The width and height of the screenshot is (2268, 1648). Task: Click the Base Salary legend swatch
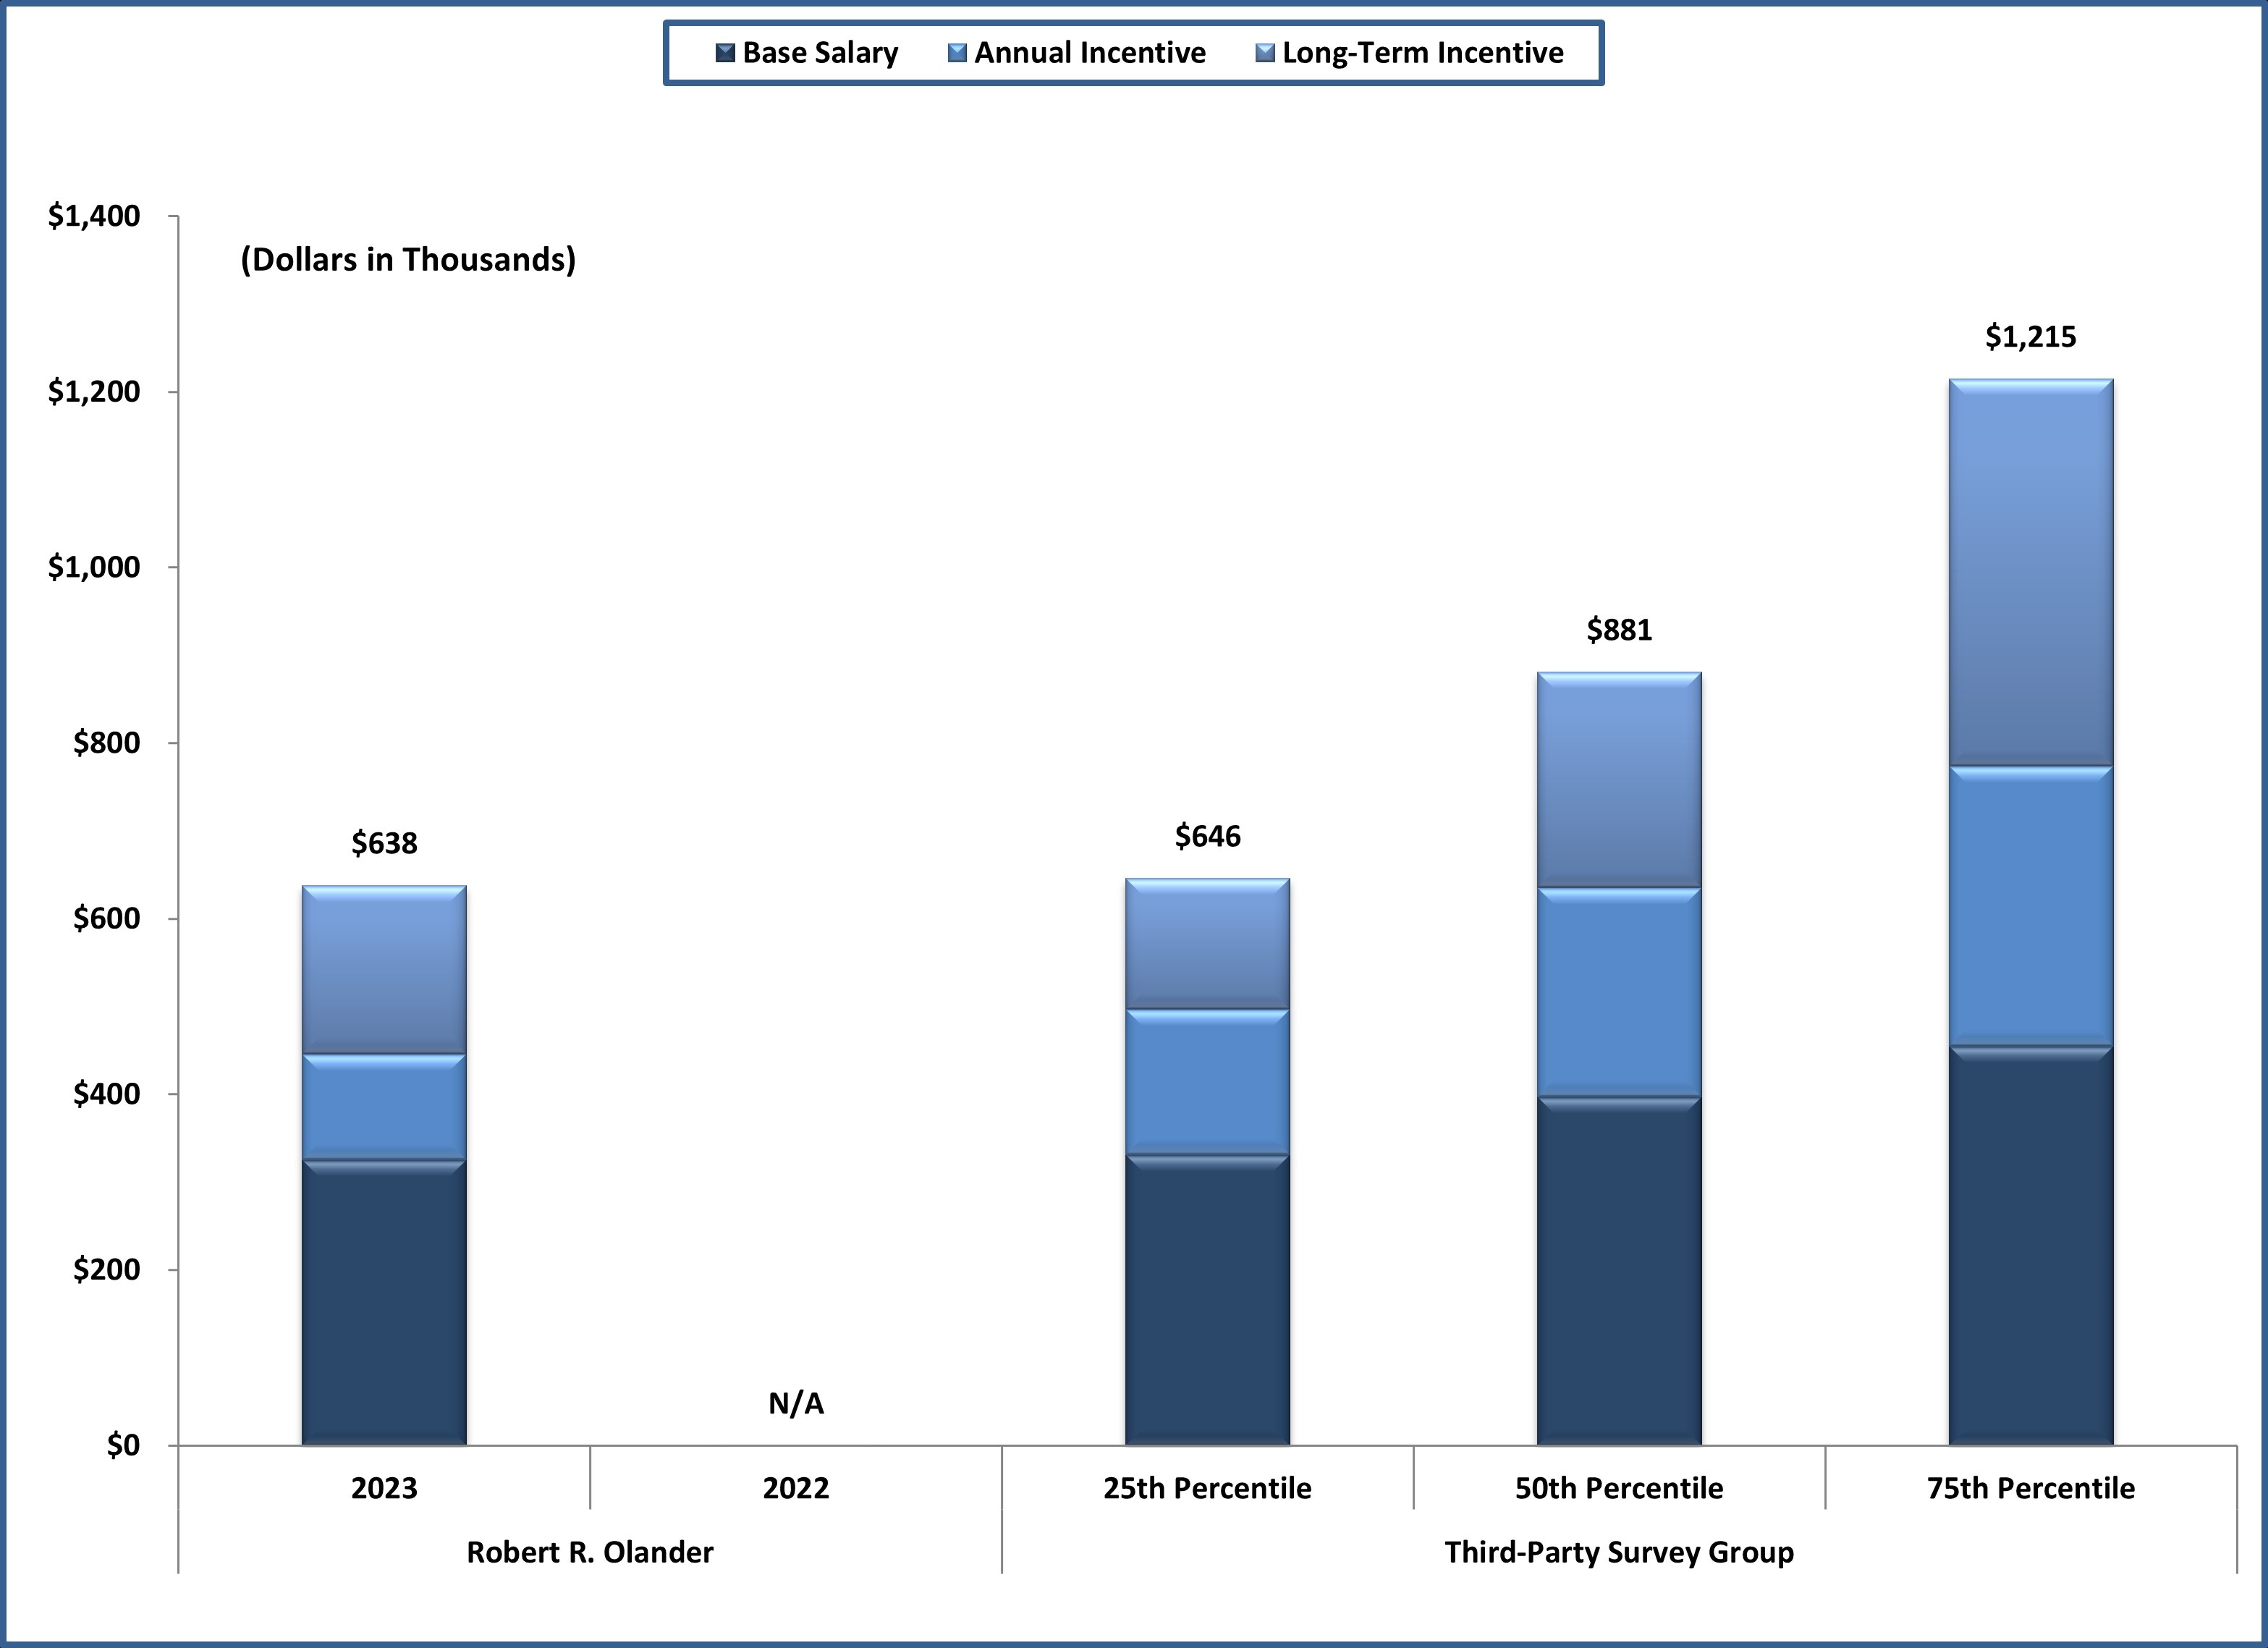point(725,53)
